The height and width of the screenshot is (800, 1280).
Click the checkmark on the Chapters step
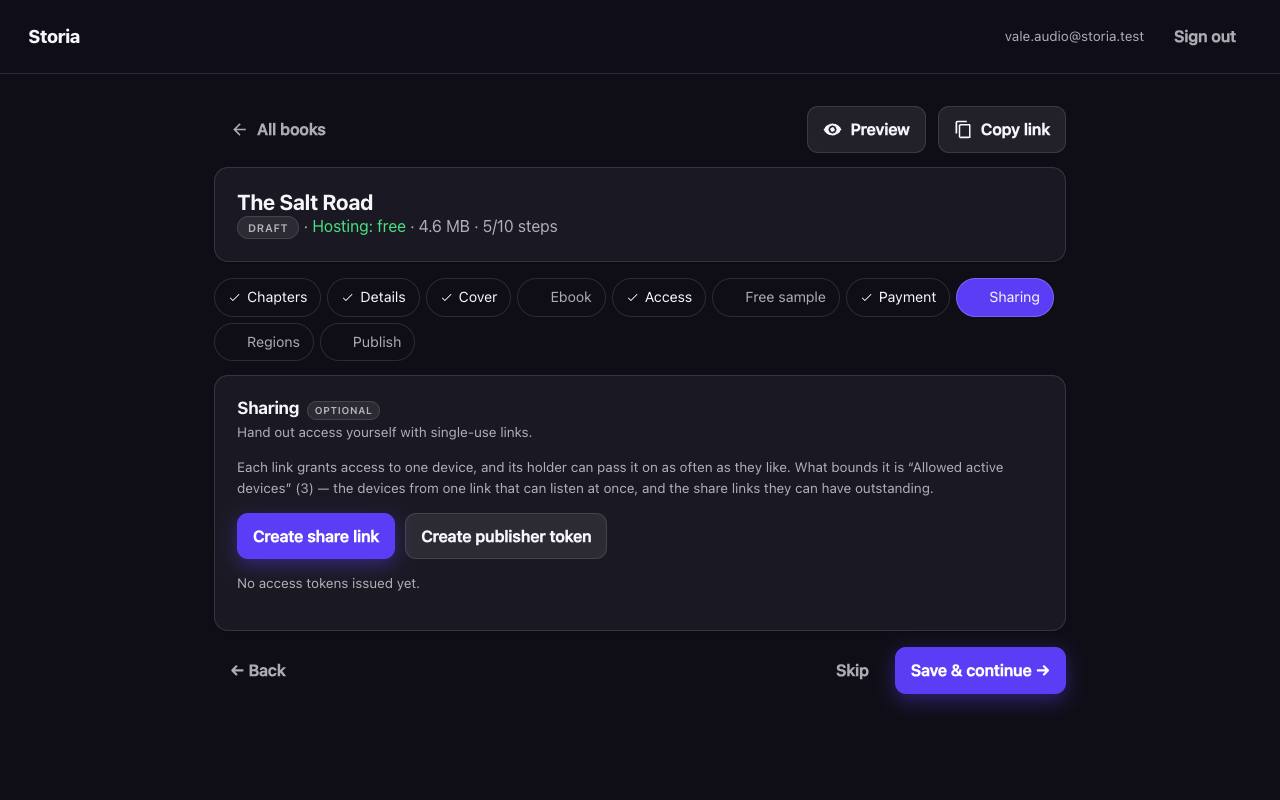234,298
